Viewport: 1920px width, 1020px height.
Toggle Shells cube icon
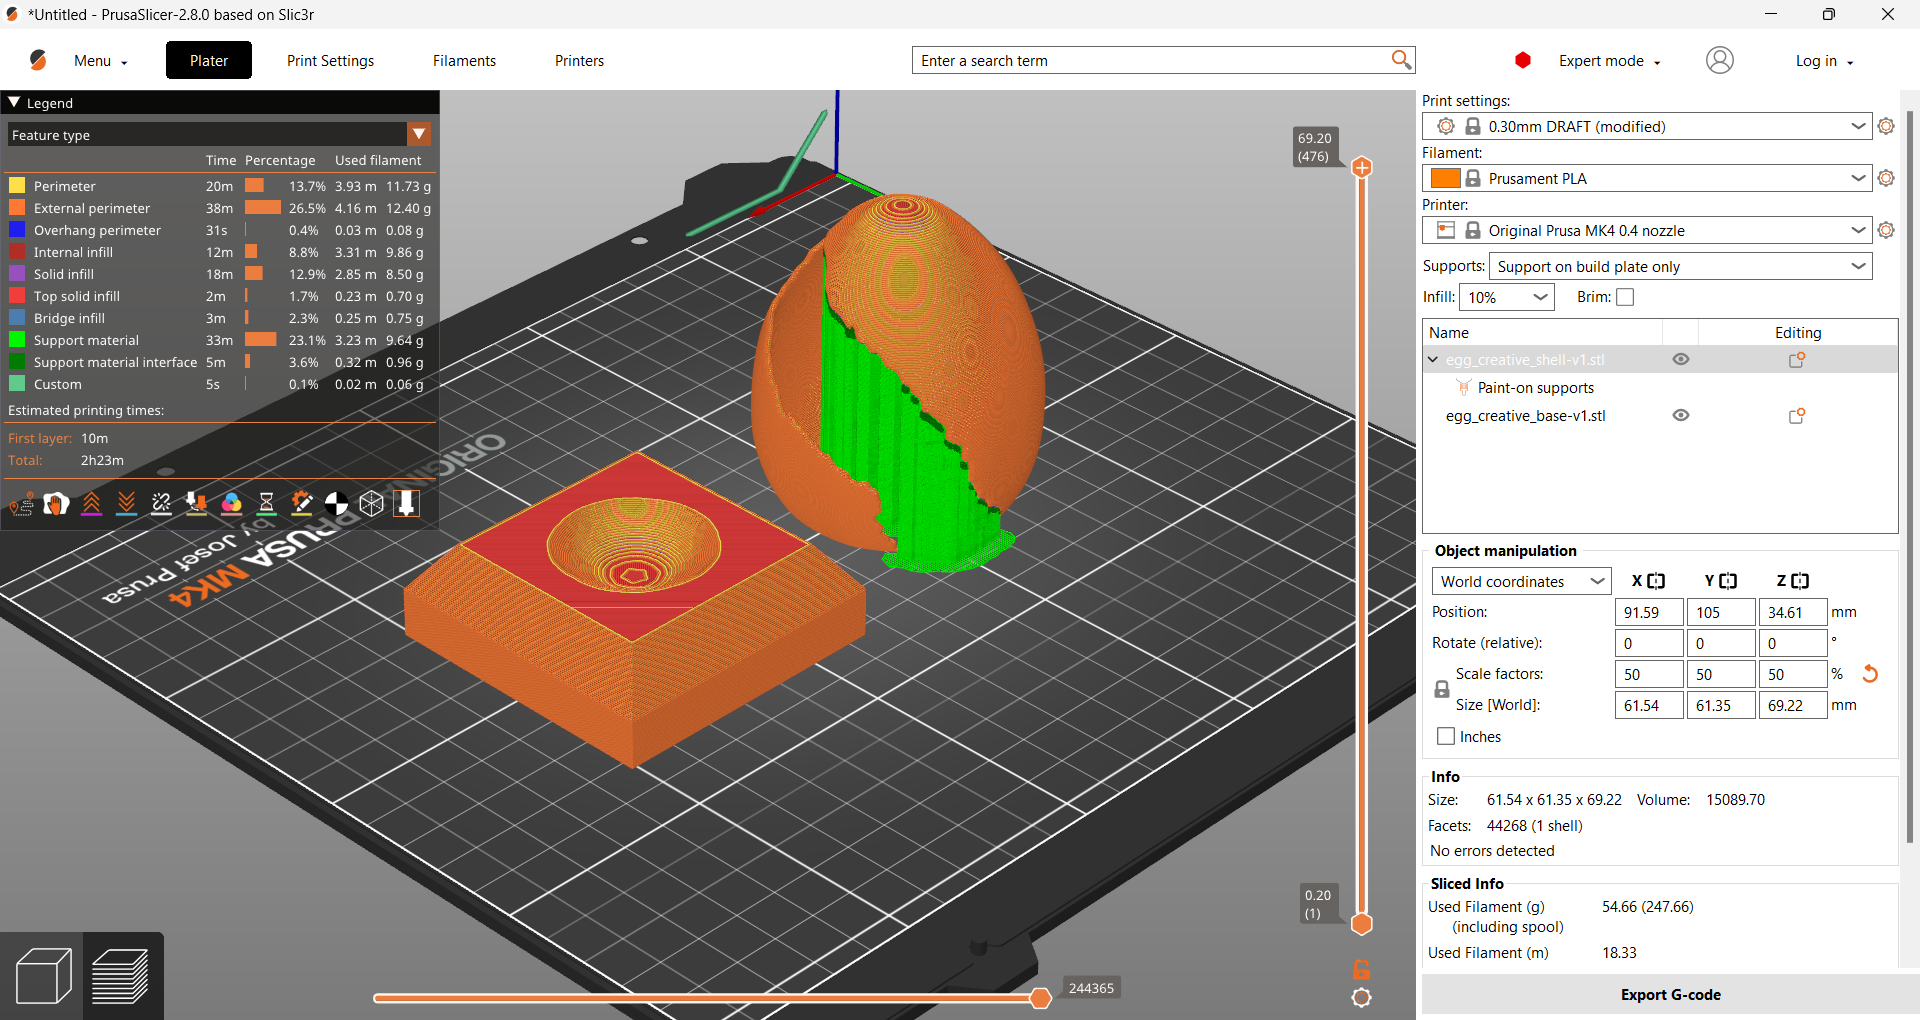pyautogui.click(x=371, y=503)
